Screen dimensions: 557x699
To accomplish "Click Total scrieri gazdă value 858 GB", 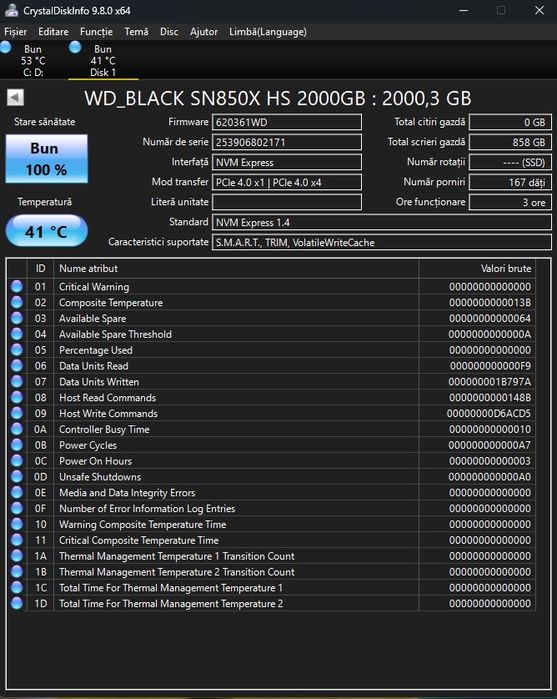I will [510, 142].
